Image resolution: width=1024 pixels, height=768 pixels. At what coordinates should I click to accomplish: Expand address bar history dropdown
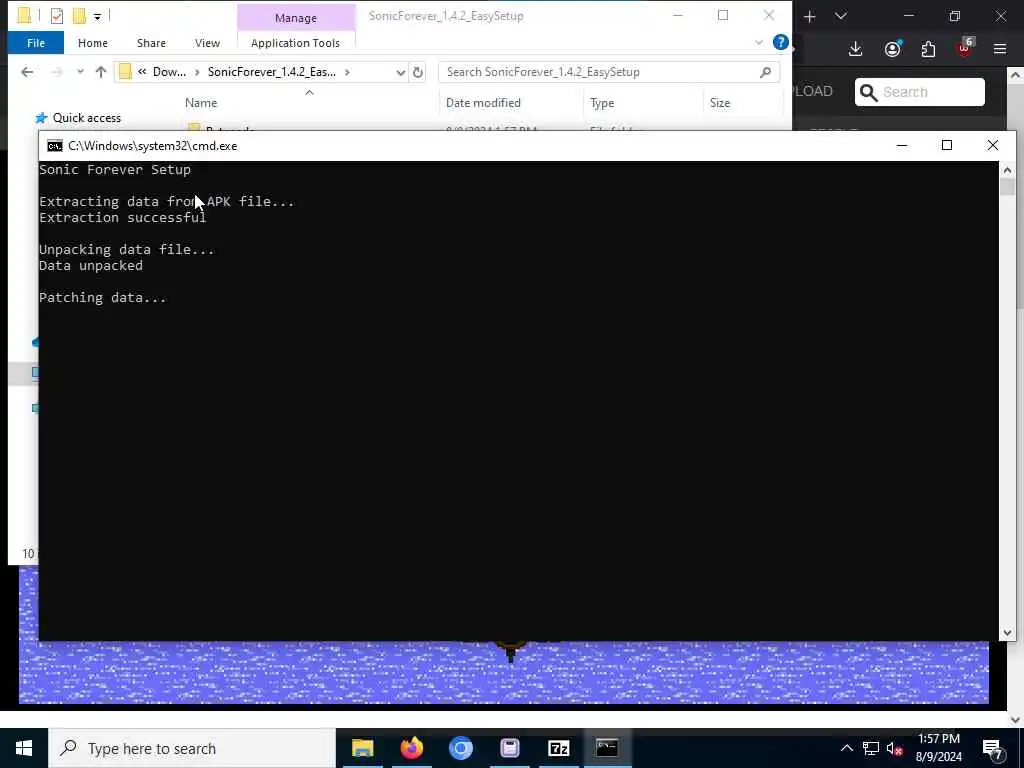coord(400,72)
